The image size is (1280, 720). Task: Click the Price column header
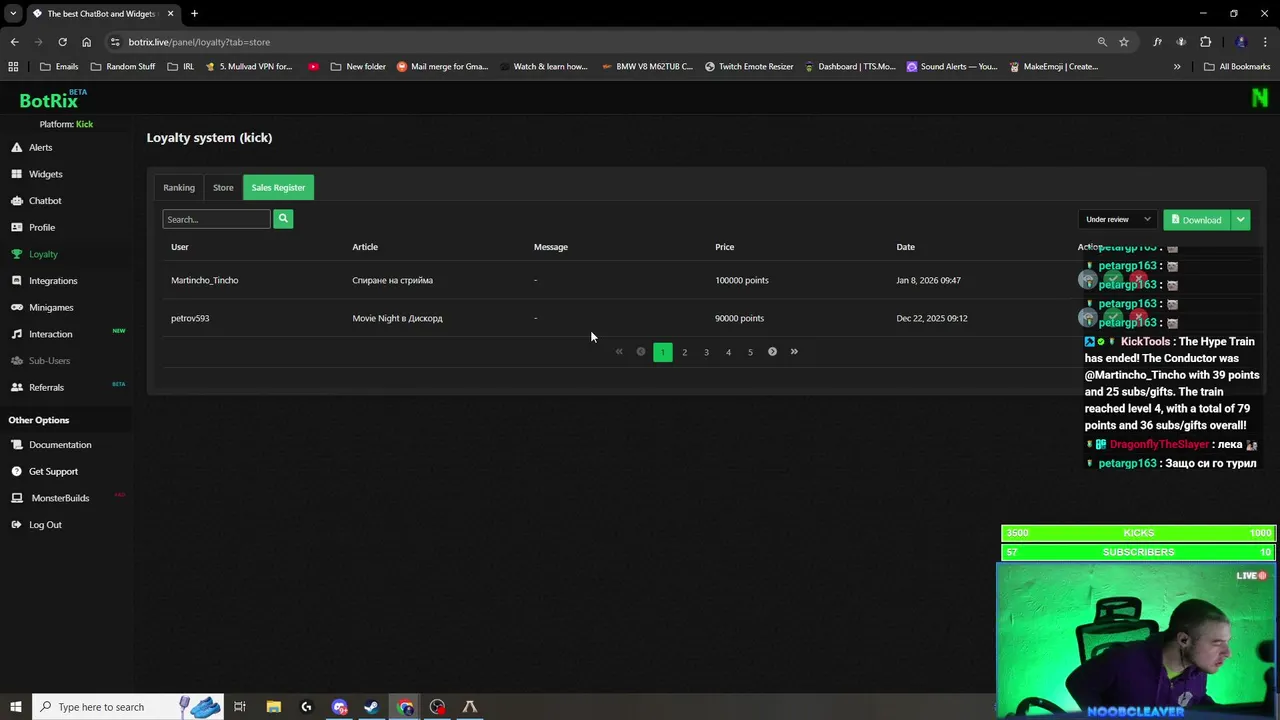[725, 247]
